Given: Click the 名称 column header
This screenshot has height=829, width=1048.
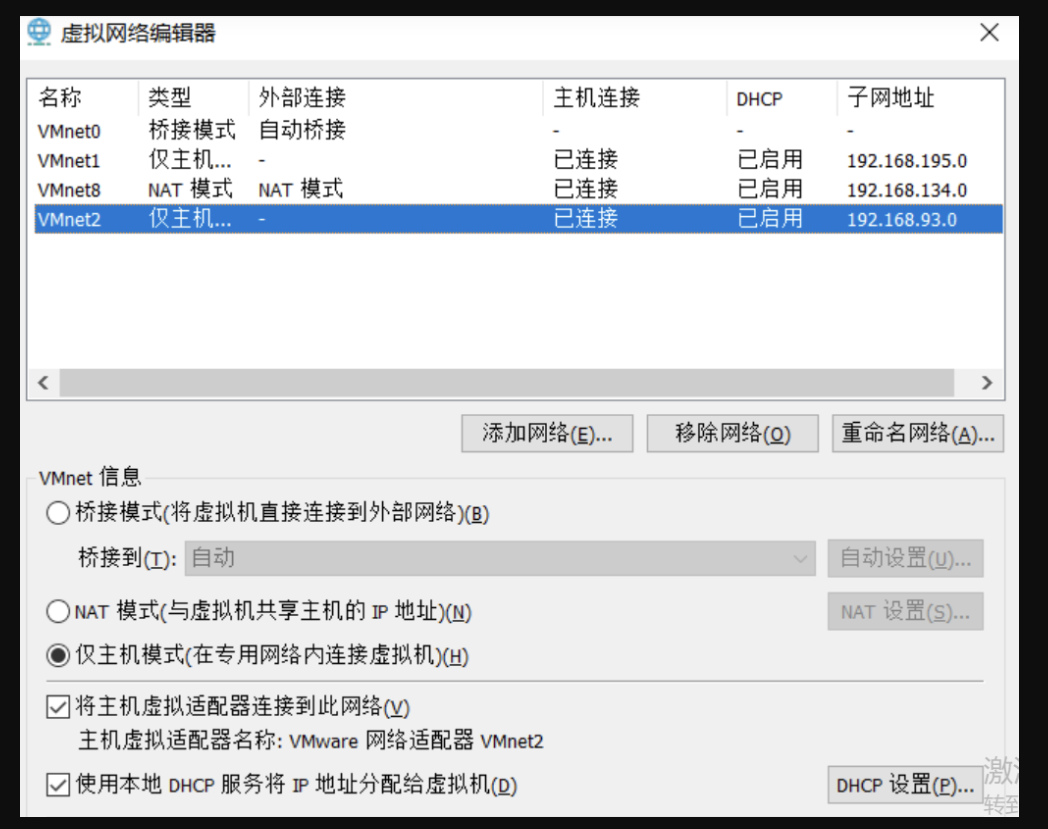Looking at the screenshot, I should point(85,98).
